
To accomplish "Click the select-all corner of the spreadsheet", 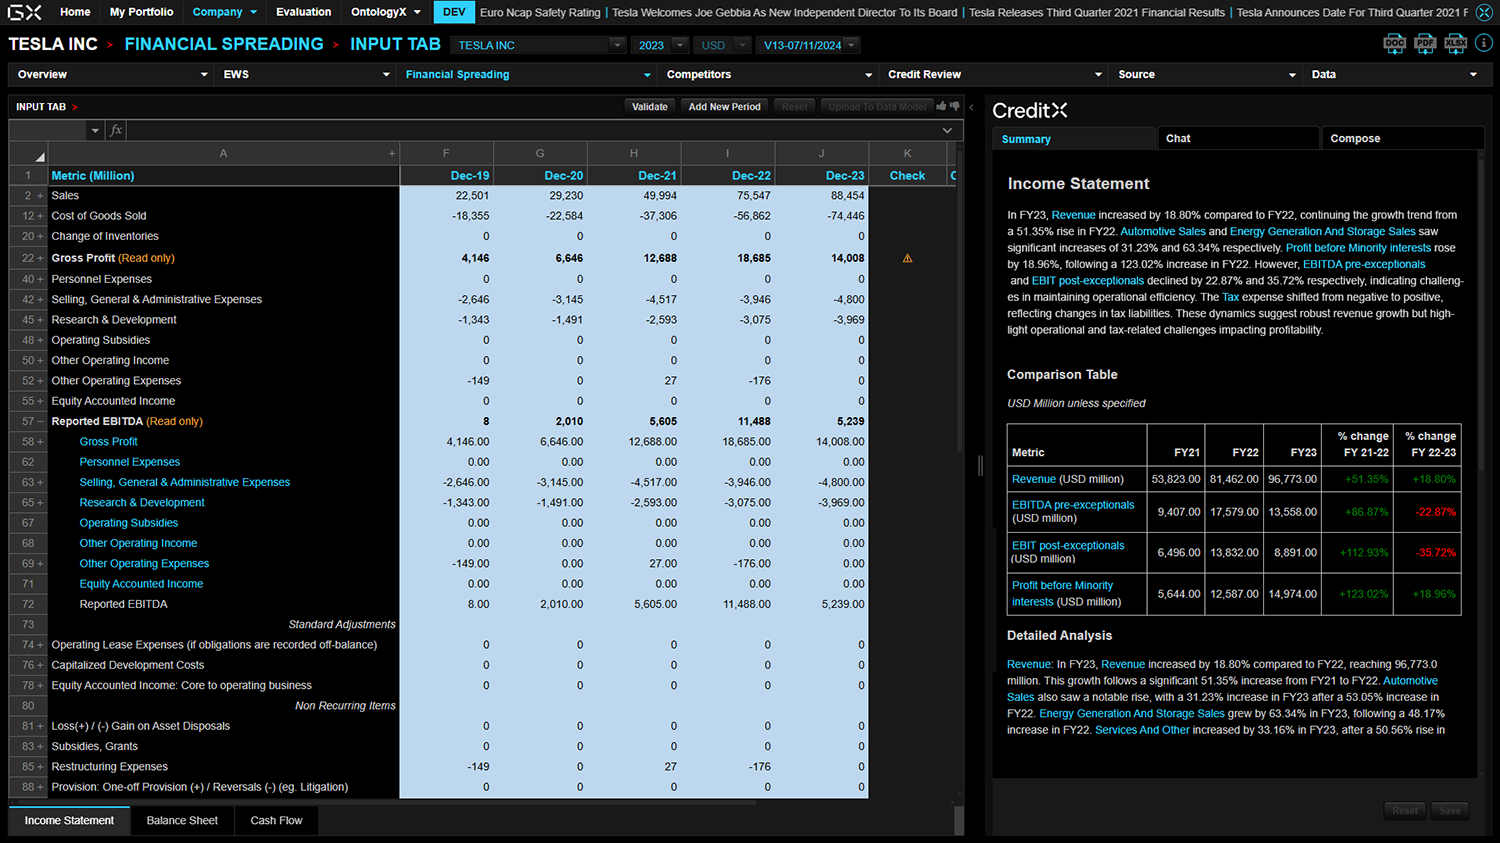I will pos(28,154).
